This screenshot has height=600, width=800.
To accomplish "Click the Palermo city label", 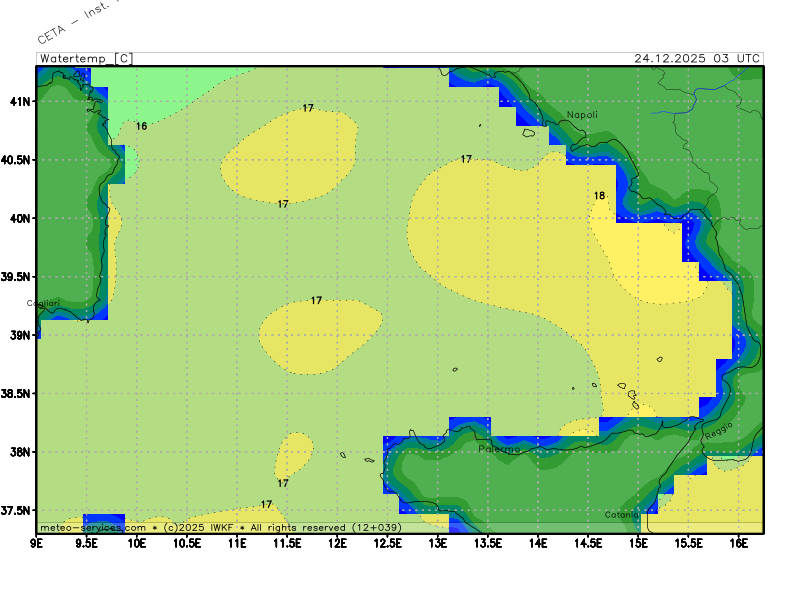I will coord(499,449).
